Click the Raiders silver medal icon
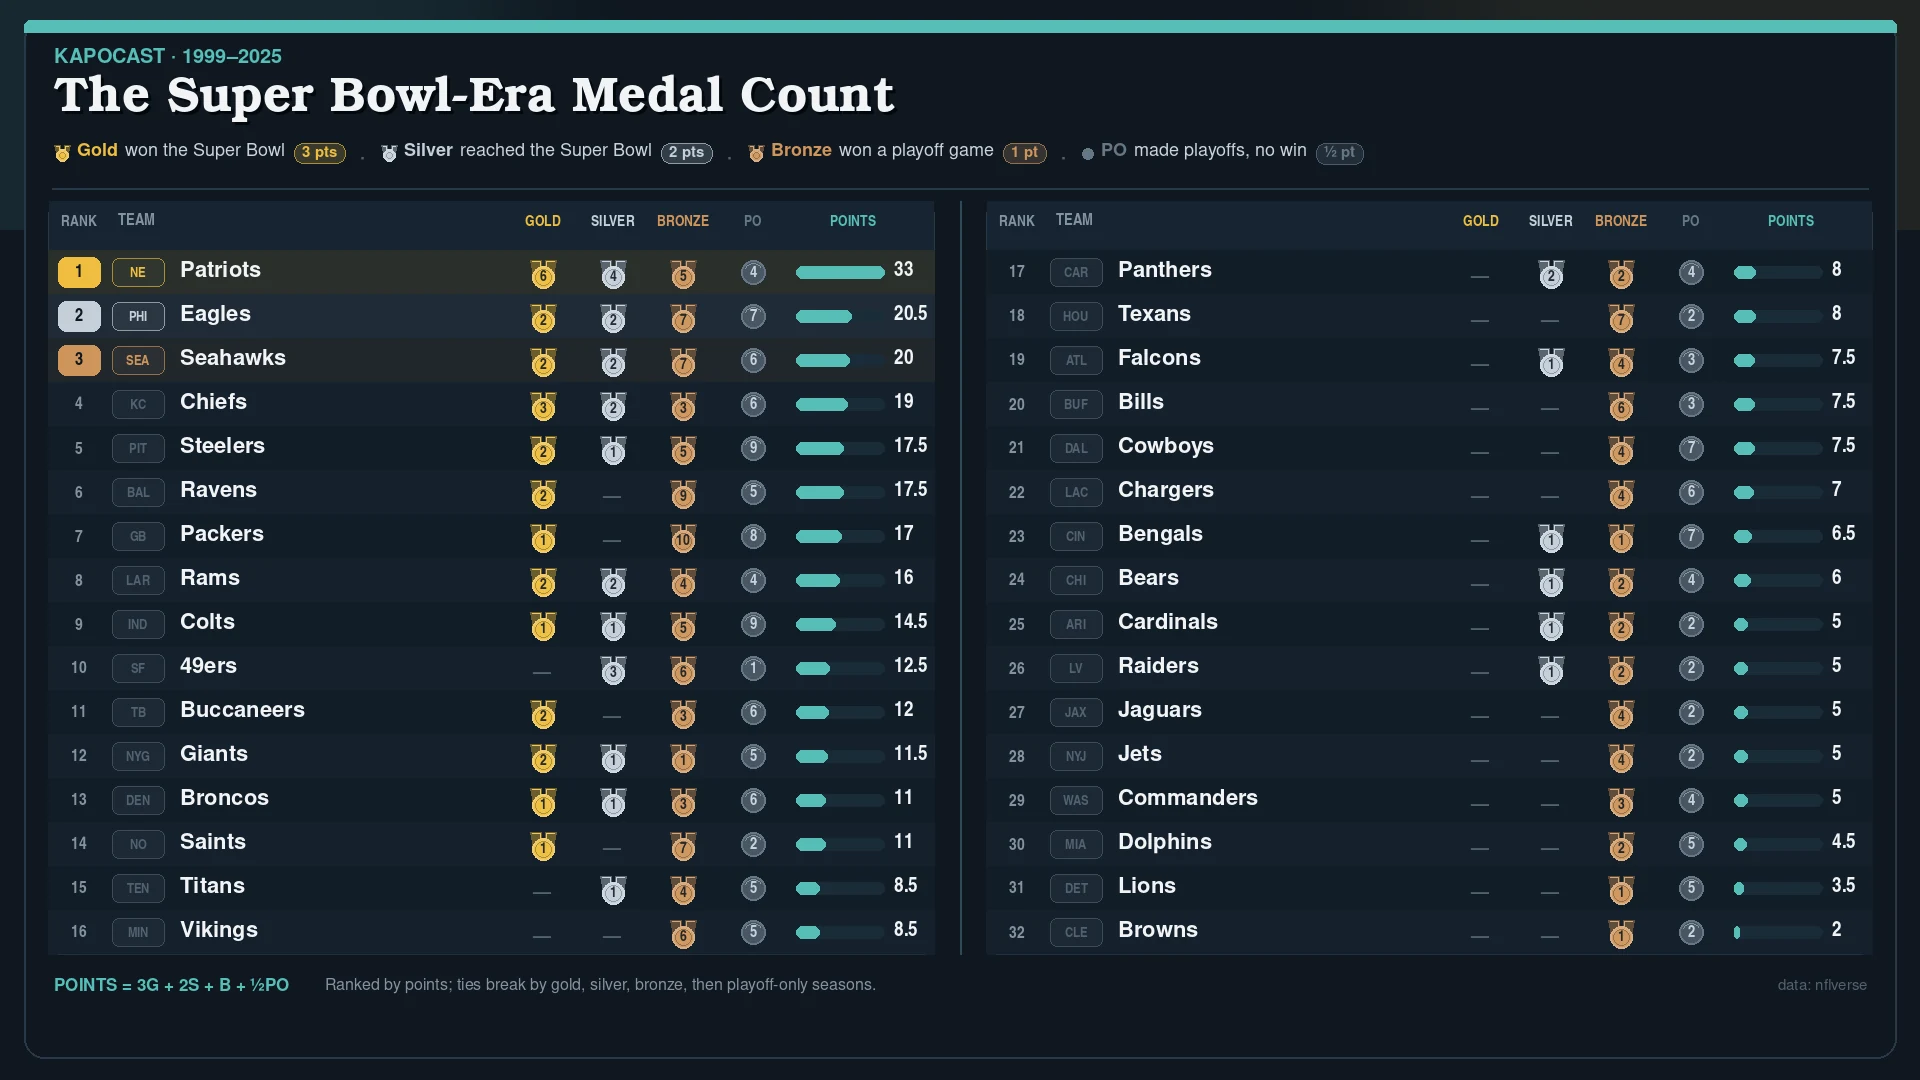Image resolution: width=1920 pixels, height=1080 pixels. [1551, 669]
